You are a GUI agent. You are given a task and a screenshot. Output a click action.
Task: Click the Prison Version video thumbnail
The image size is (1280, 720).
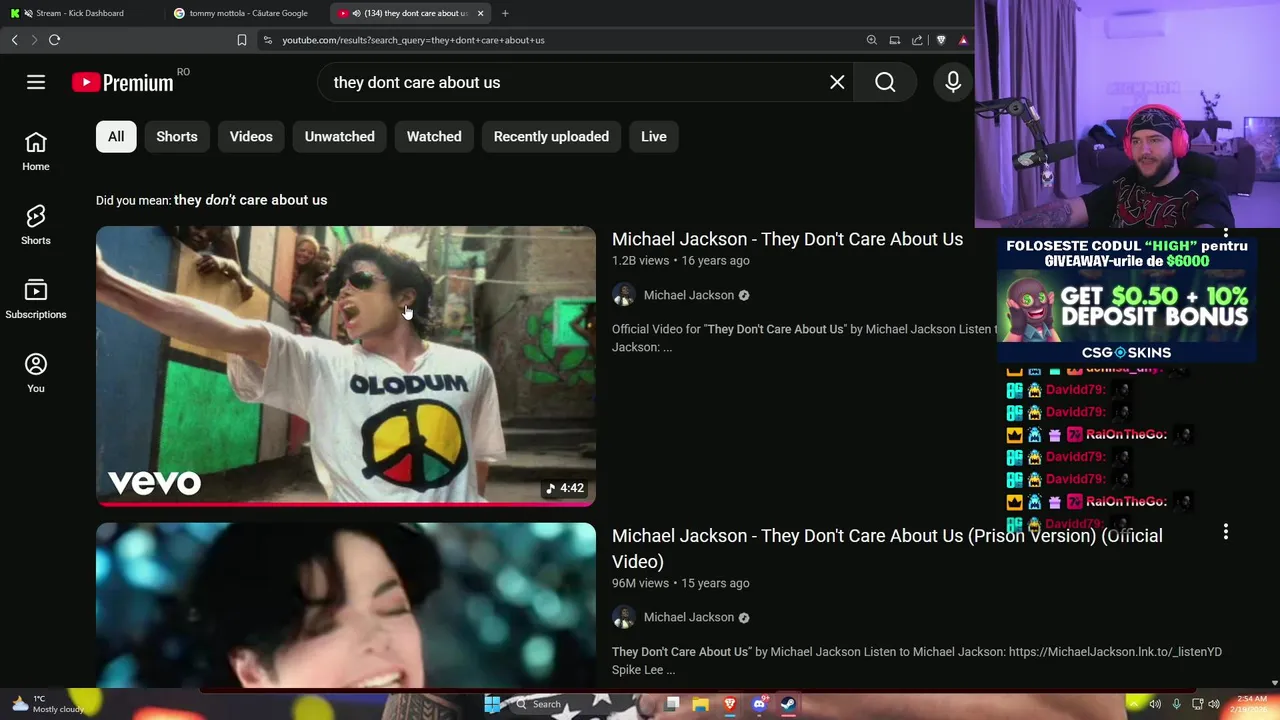pyautogui.click(x=346, y=605)
